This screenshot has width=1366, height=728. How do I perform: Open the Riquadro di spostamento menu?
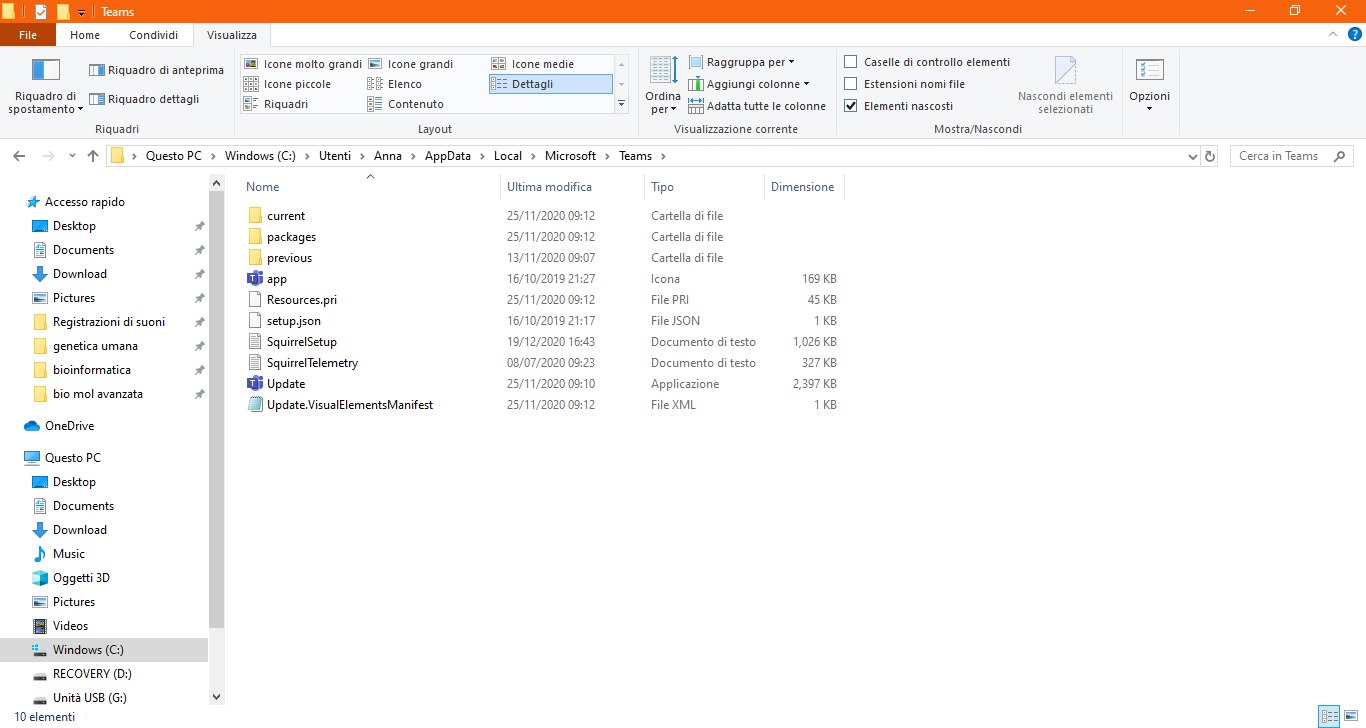[x=45, y=86]
